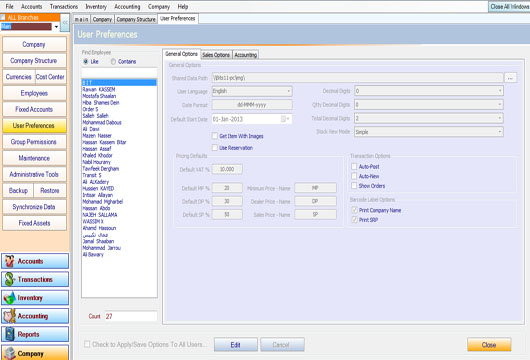Switch to the Company Structure window tab

[x=136, y=19]
